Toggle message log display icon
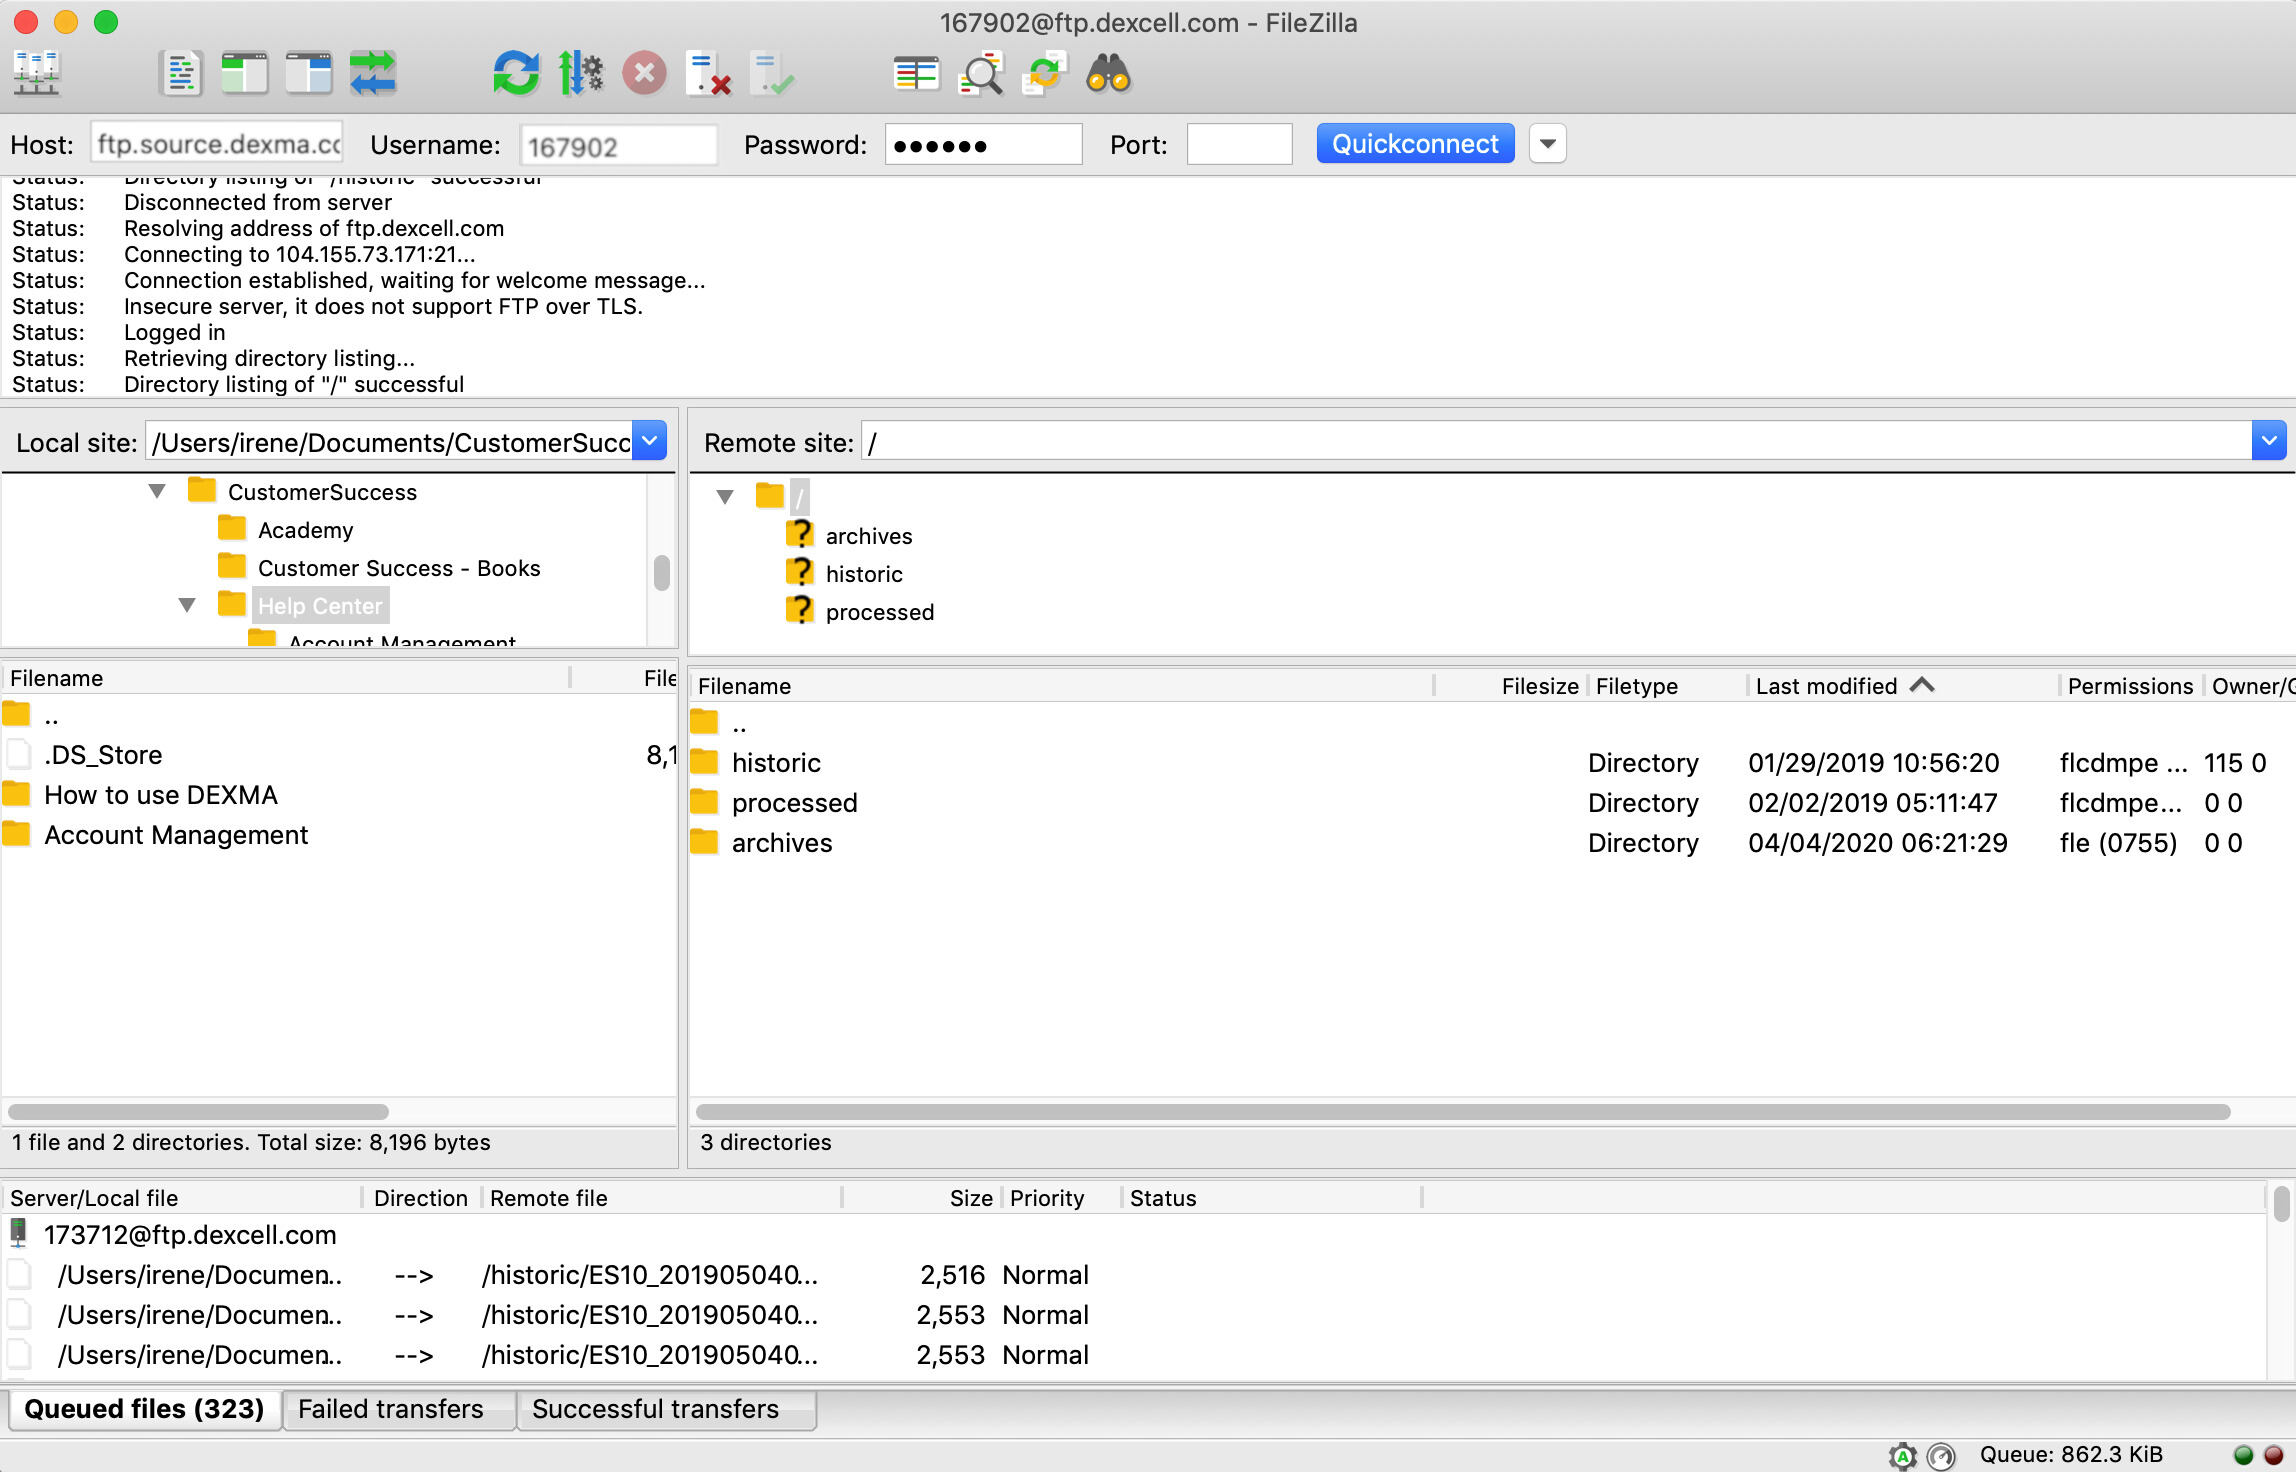This screenshot has height=1472, width=2296. coord(181,74)
